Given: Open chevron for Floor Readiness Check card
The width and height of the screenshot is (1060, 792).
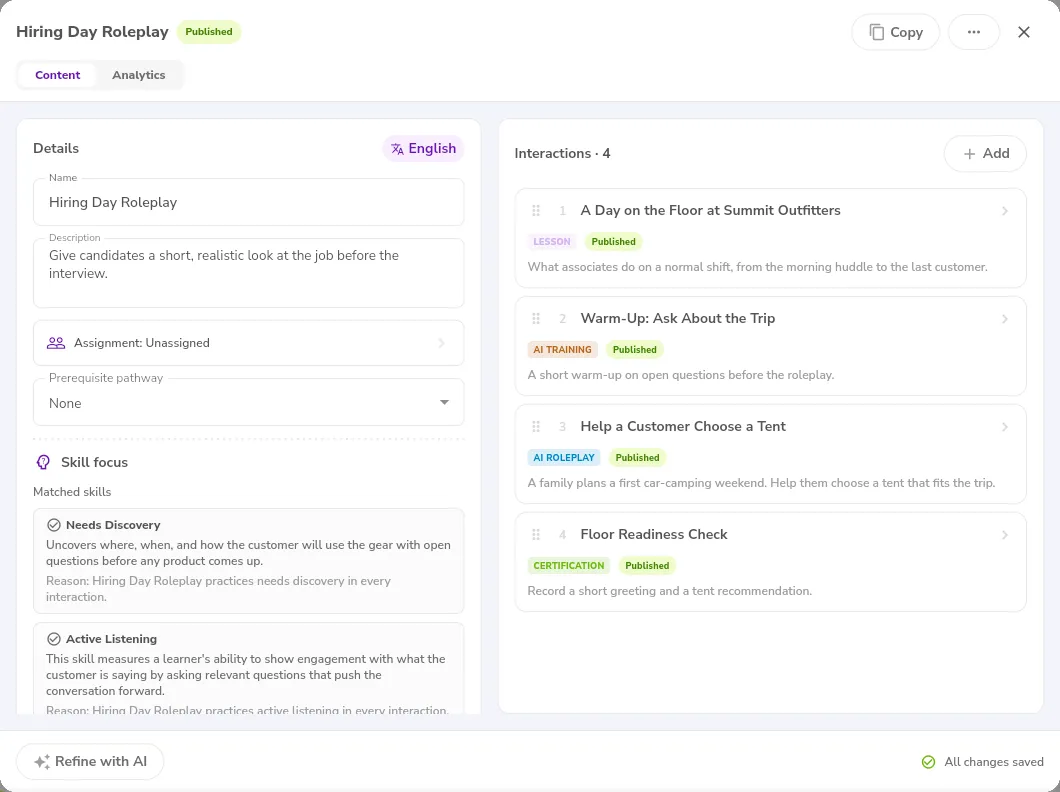Looking at the screenshot, I should point(1005,535).
